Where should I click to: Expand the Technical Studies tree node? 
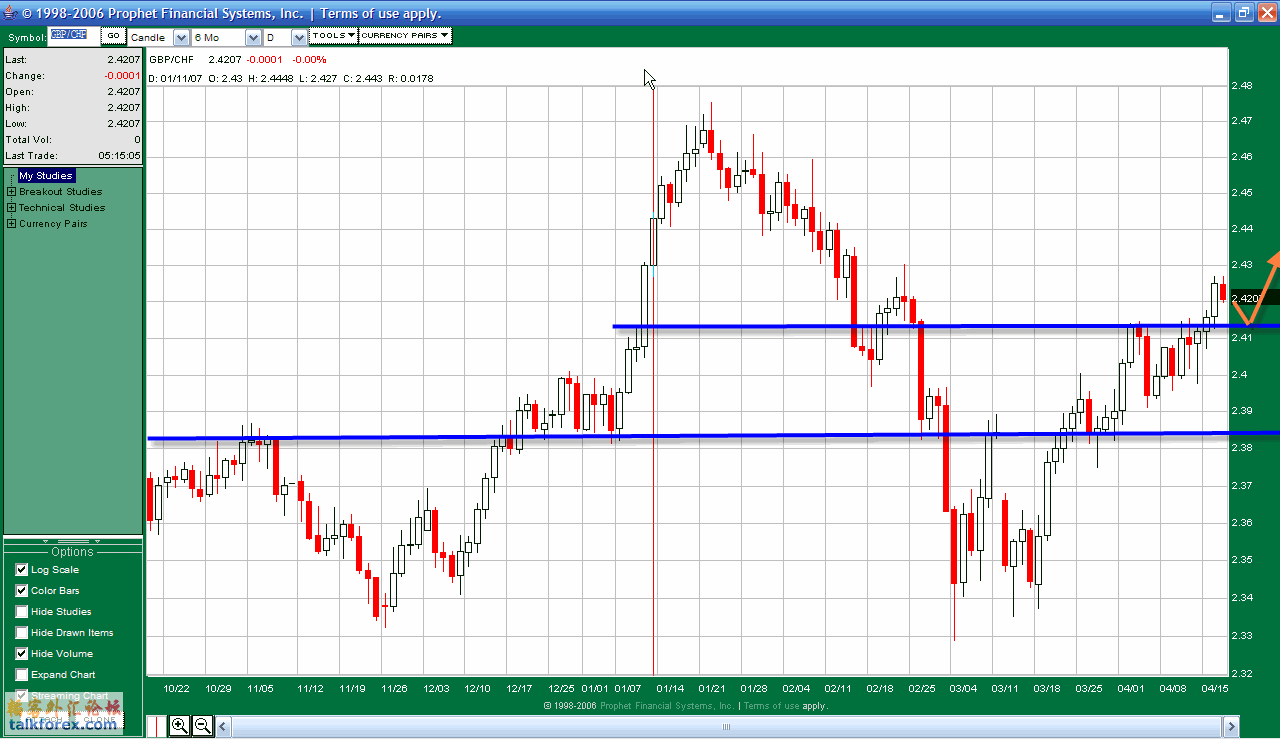(x=11, y=208)
